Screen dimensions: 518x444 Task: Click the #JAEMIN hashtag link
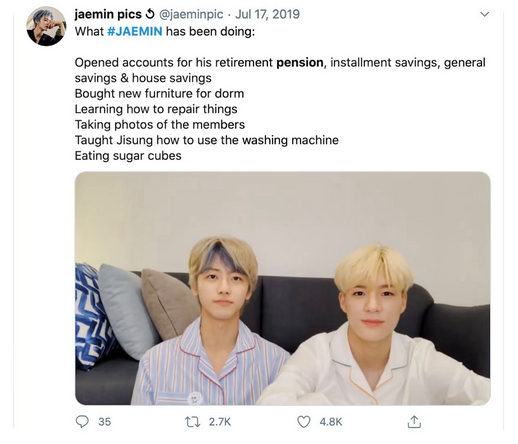click(135, 31)
